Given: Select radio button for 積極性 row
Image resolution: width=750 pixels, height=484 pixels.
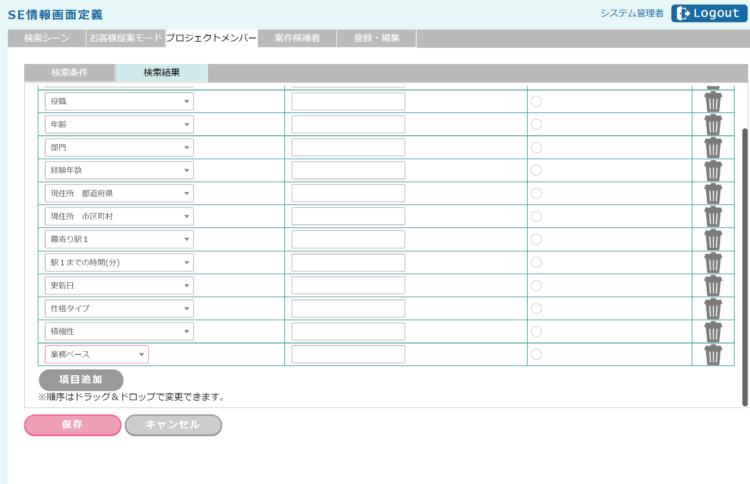Looking at the screenshot, I should pyautogui.click(x=536, y=331).
